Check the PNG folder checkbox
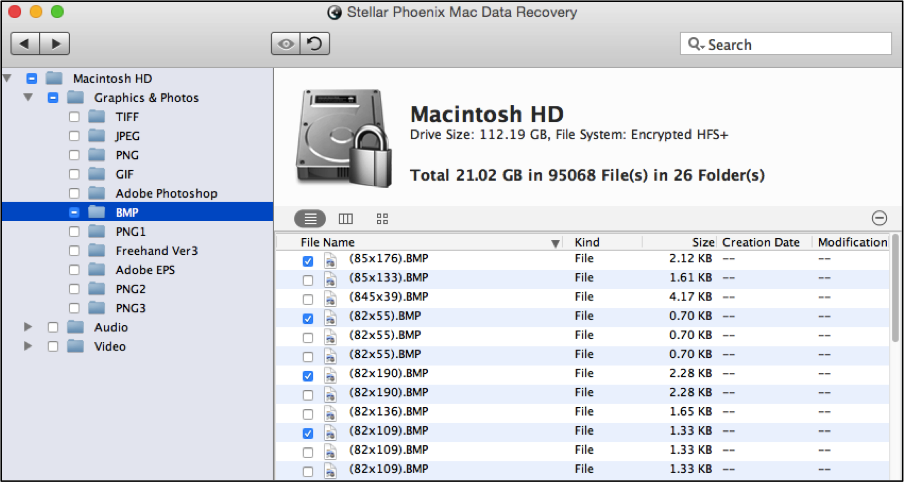Viewport: 904px width, 482px height. coord(74,155)
